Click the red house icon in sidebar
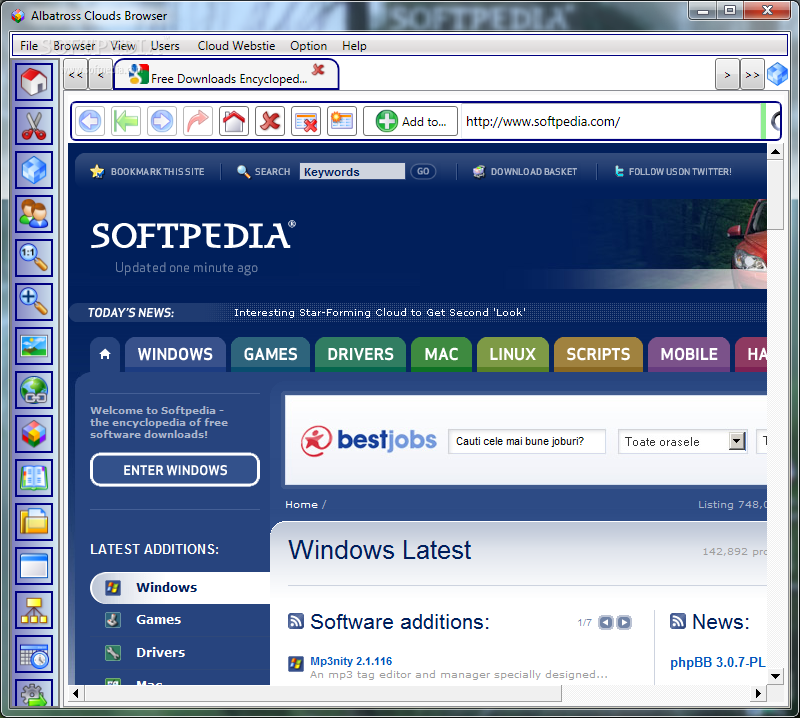 [x=34, y=82]
